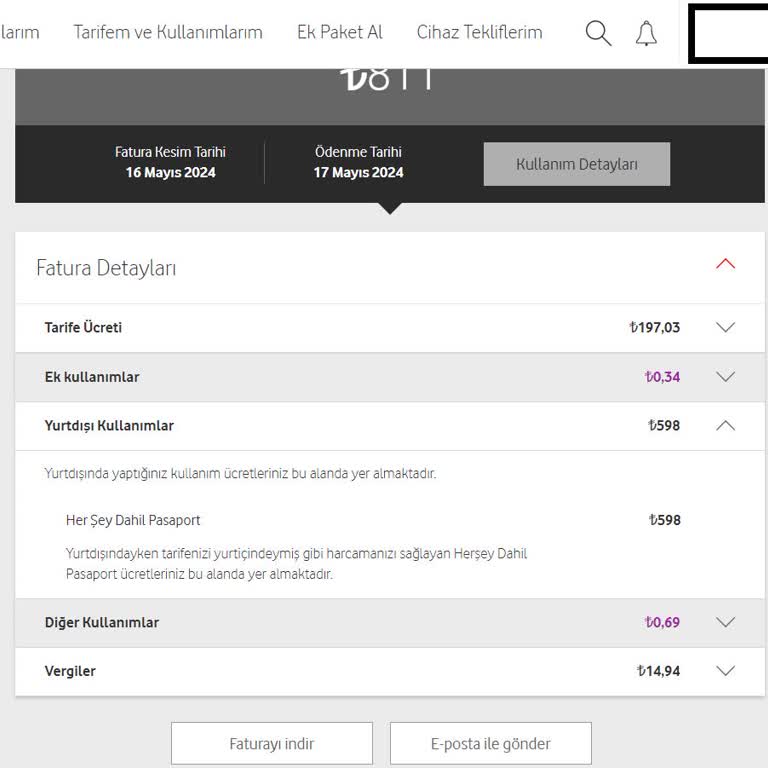Click 16 Mayıs 2024 invoice date
Screen dimensions: 768x768
click(x=170, y=172)
